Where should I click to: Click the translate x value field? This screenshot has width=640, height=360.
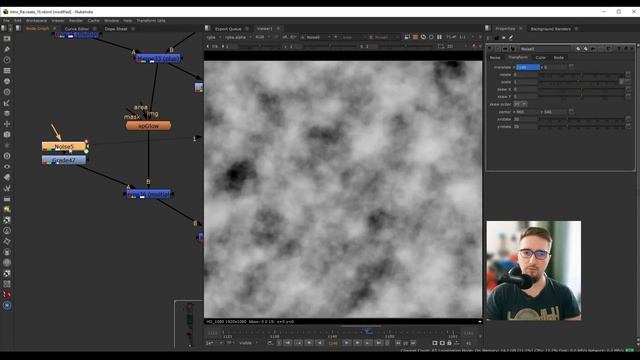click(527, 67)
